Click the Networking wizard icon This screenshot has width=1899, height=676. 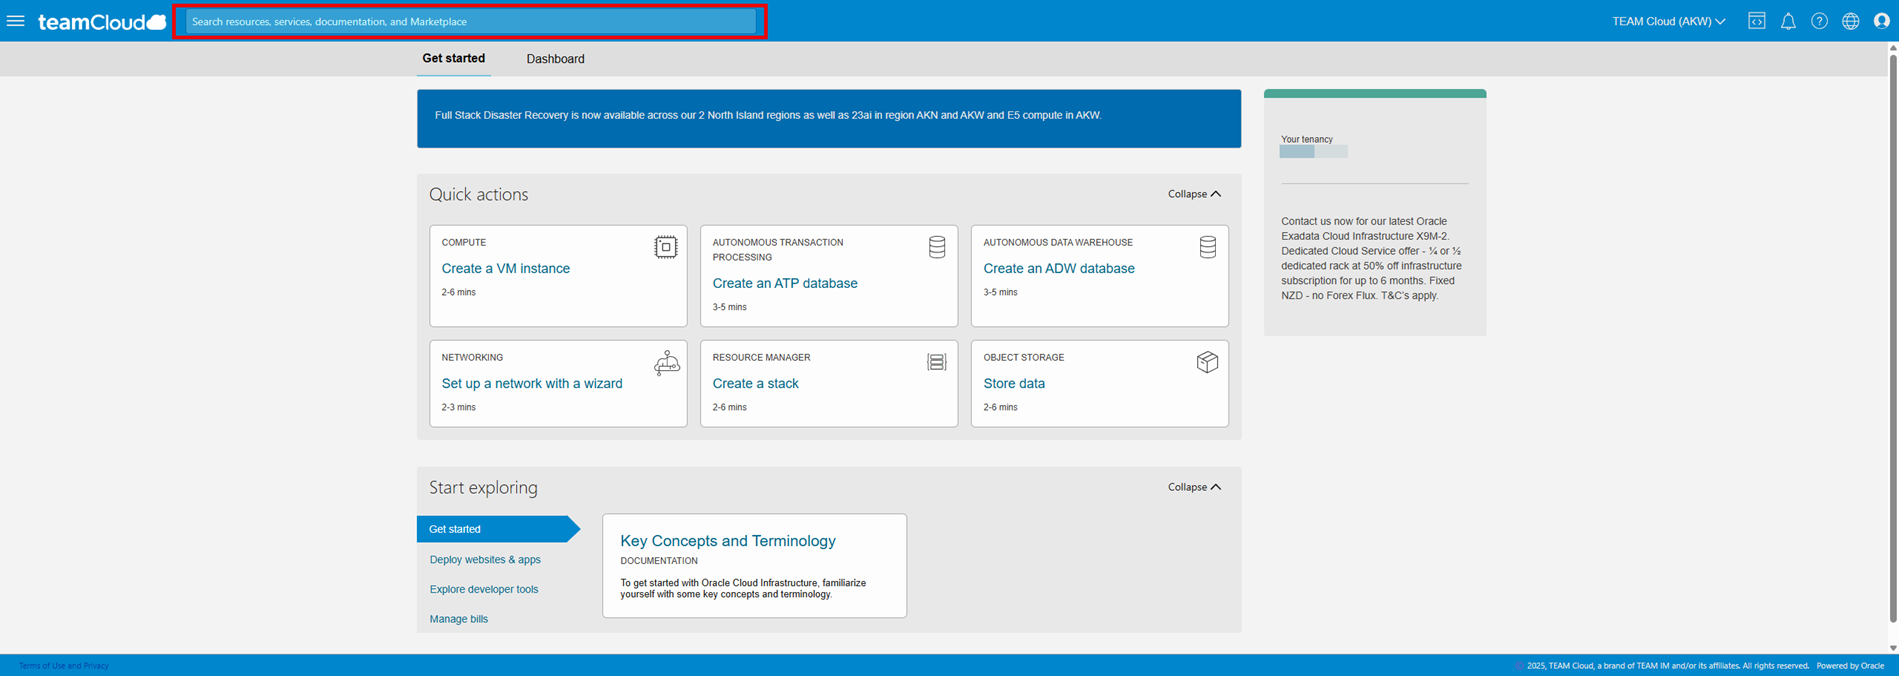click(x=666, y=363)
